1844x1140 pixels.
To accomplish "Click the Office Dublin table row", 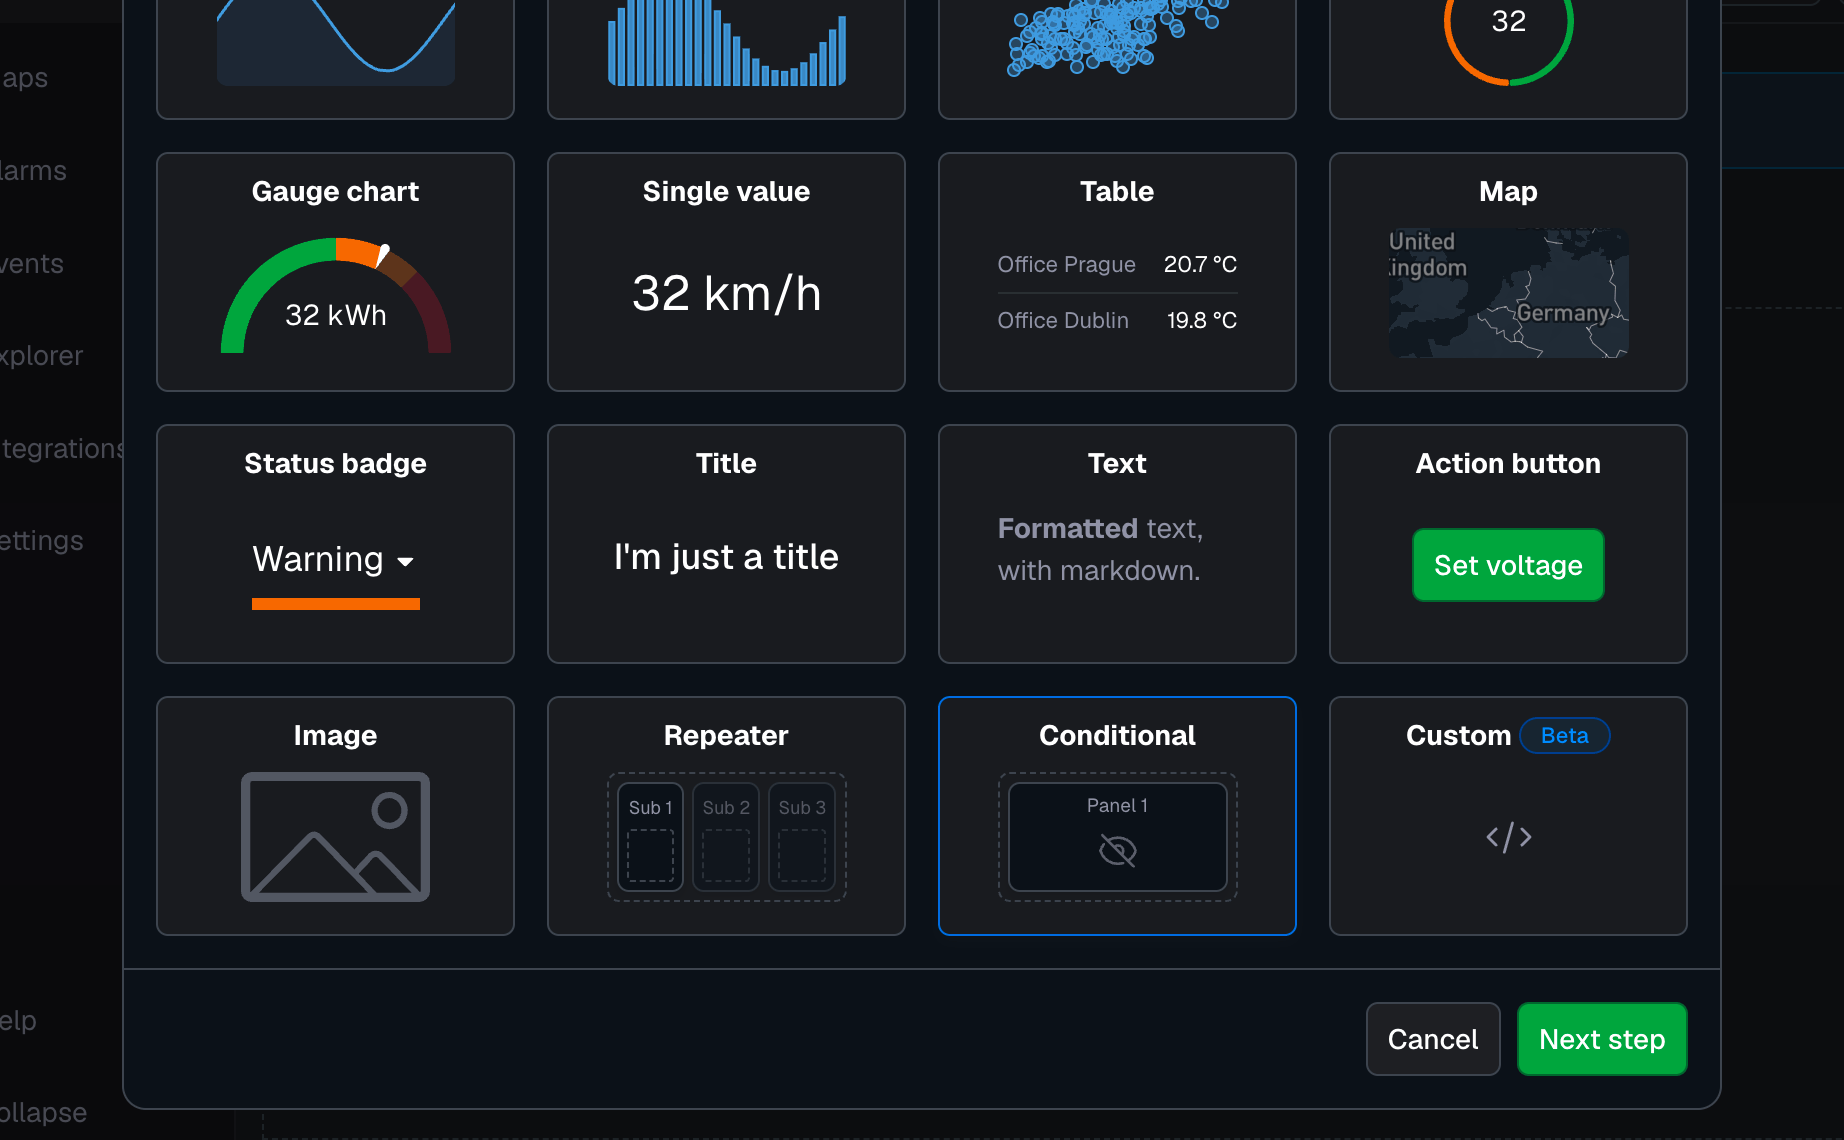I will (x=1117, y=320).
